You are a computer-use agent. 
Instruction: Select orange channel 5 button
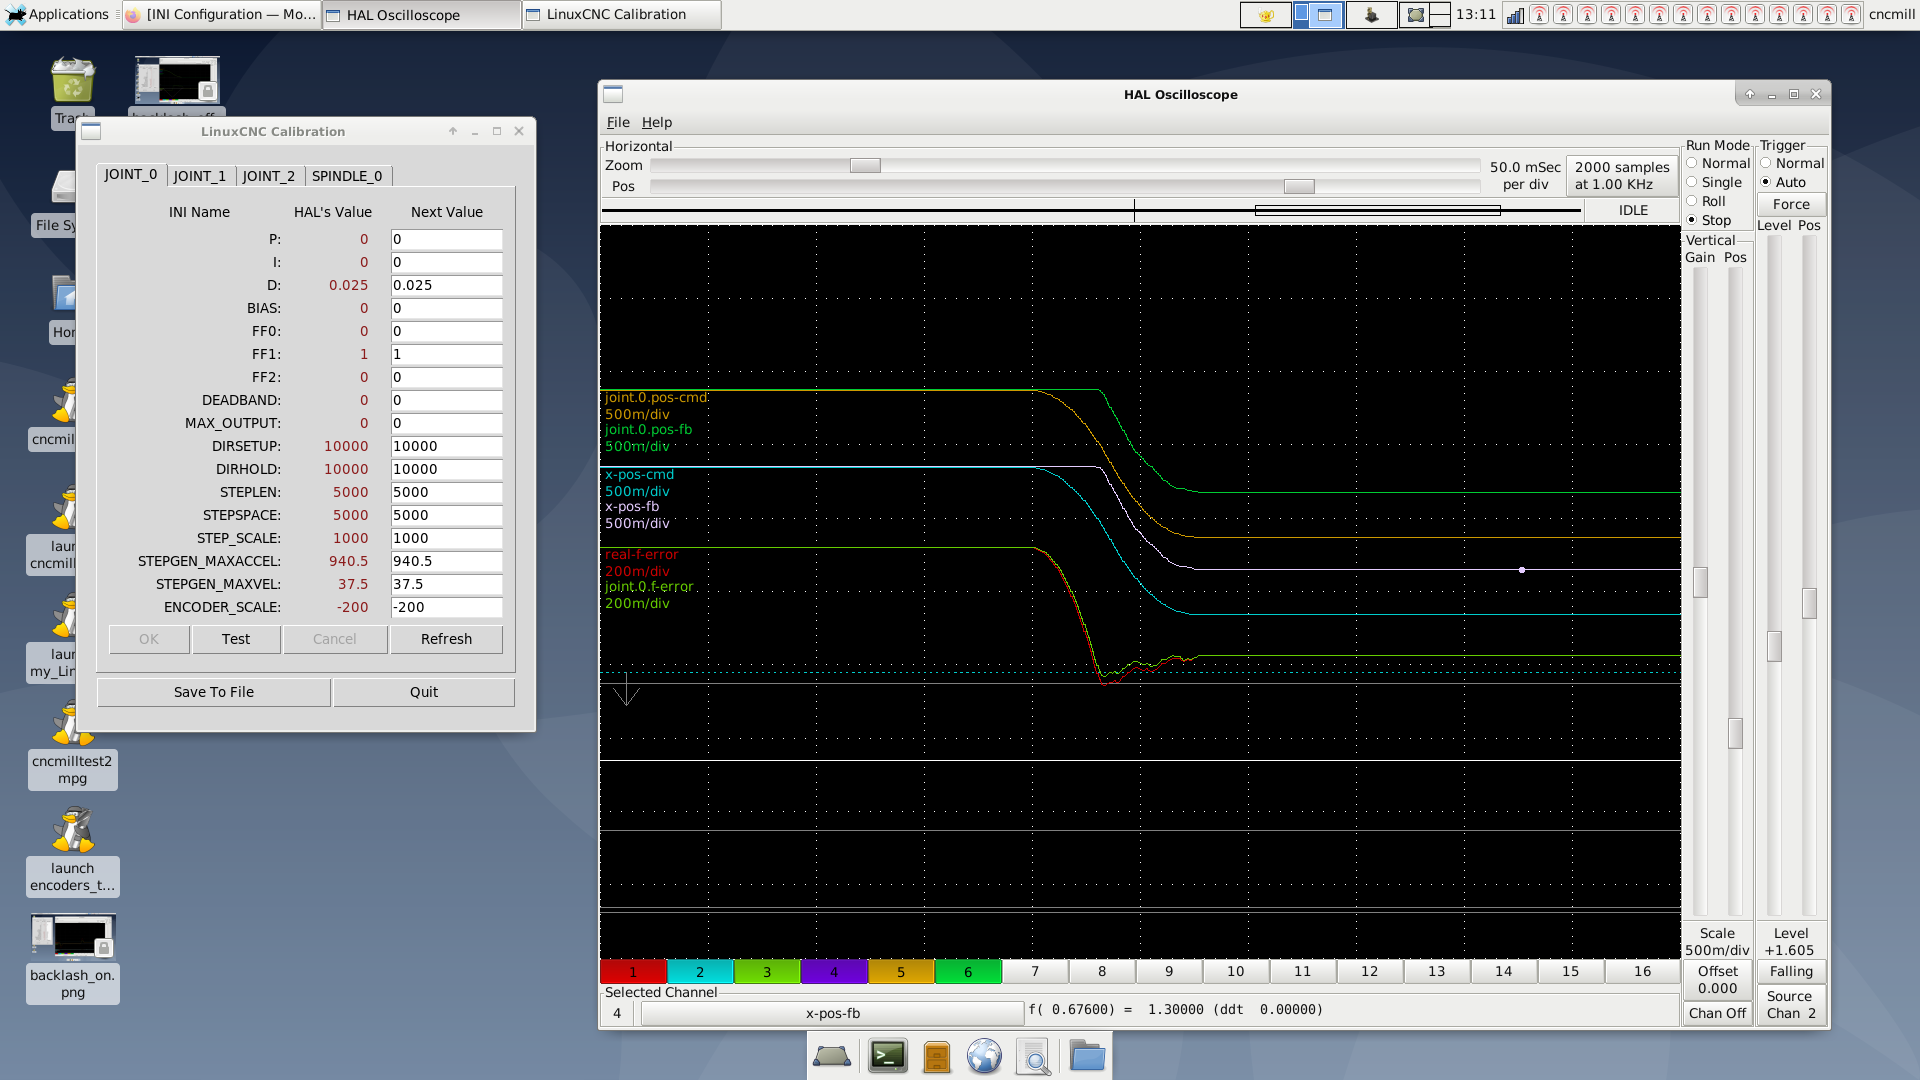901,971
